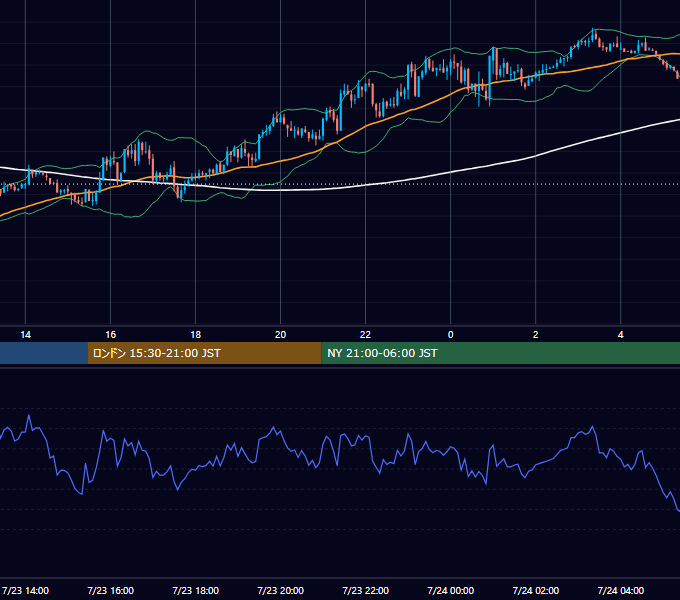Click hour label 2 on price chart axis

[x=536, y=335]
